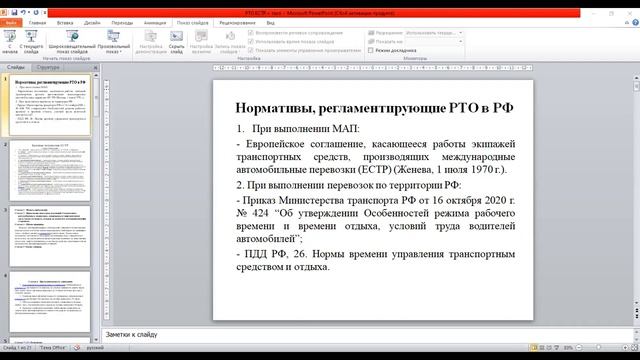Screen dimensions: 640x360
Task: Click spell check icon in status bar
Action: (76, 348)
